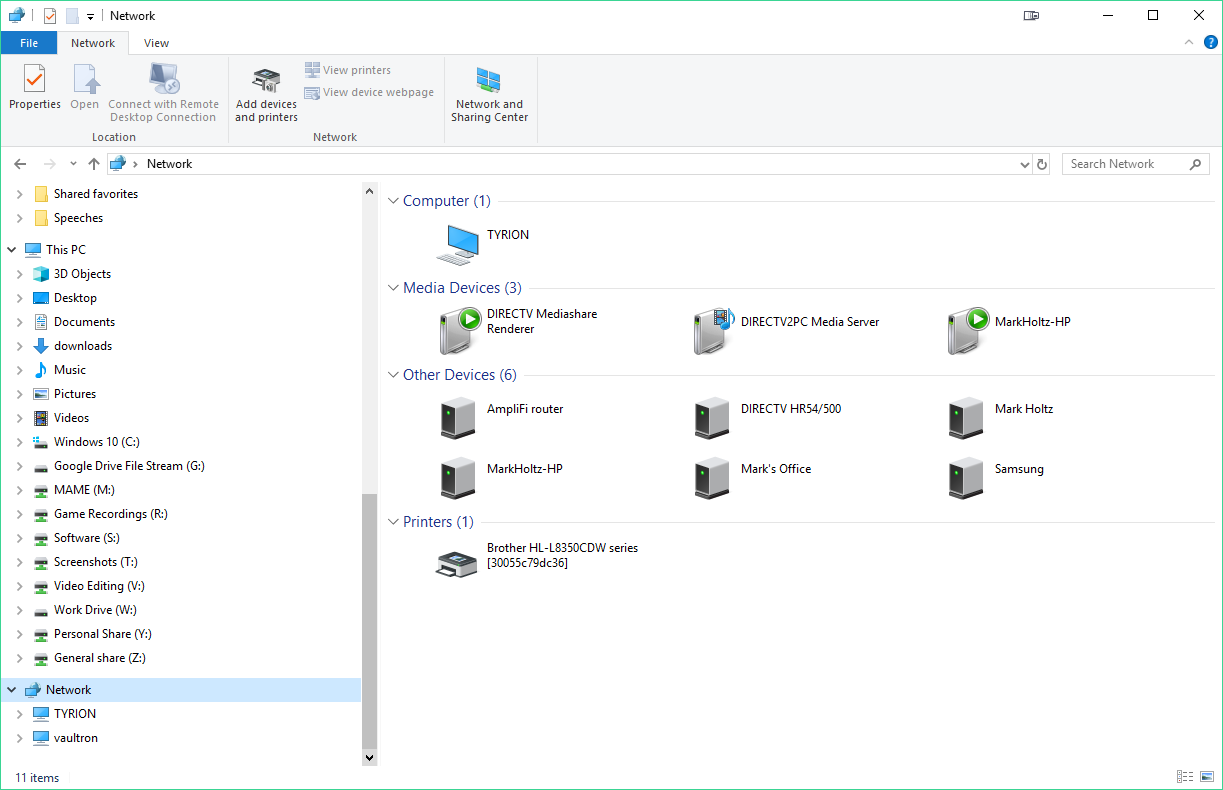The height and width of the screenshot is (790, 1223).
Task: Select DIRECTV Mediashare Renderer device icon
Action: click(460, 331)
